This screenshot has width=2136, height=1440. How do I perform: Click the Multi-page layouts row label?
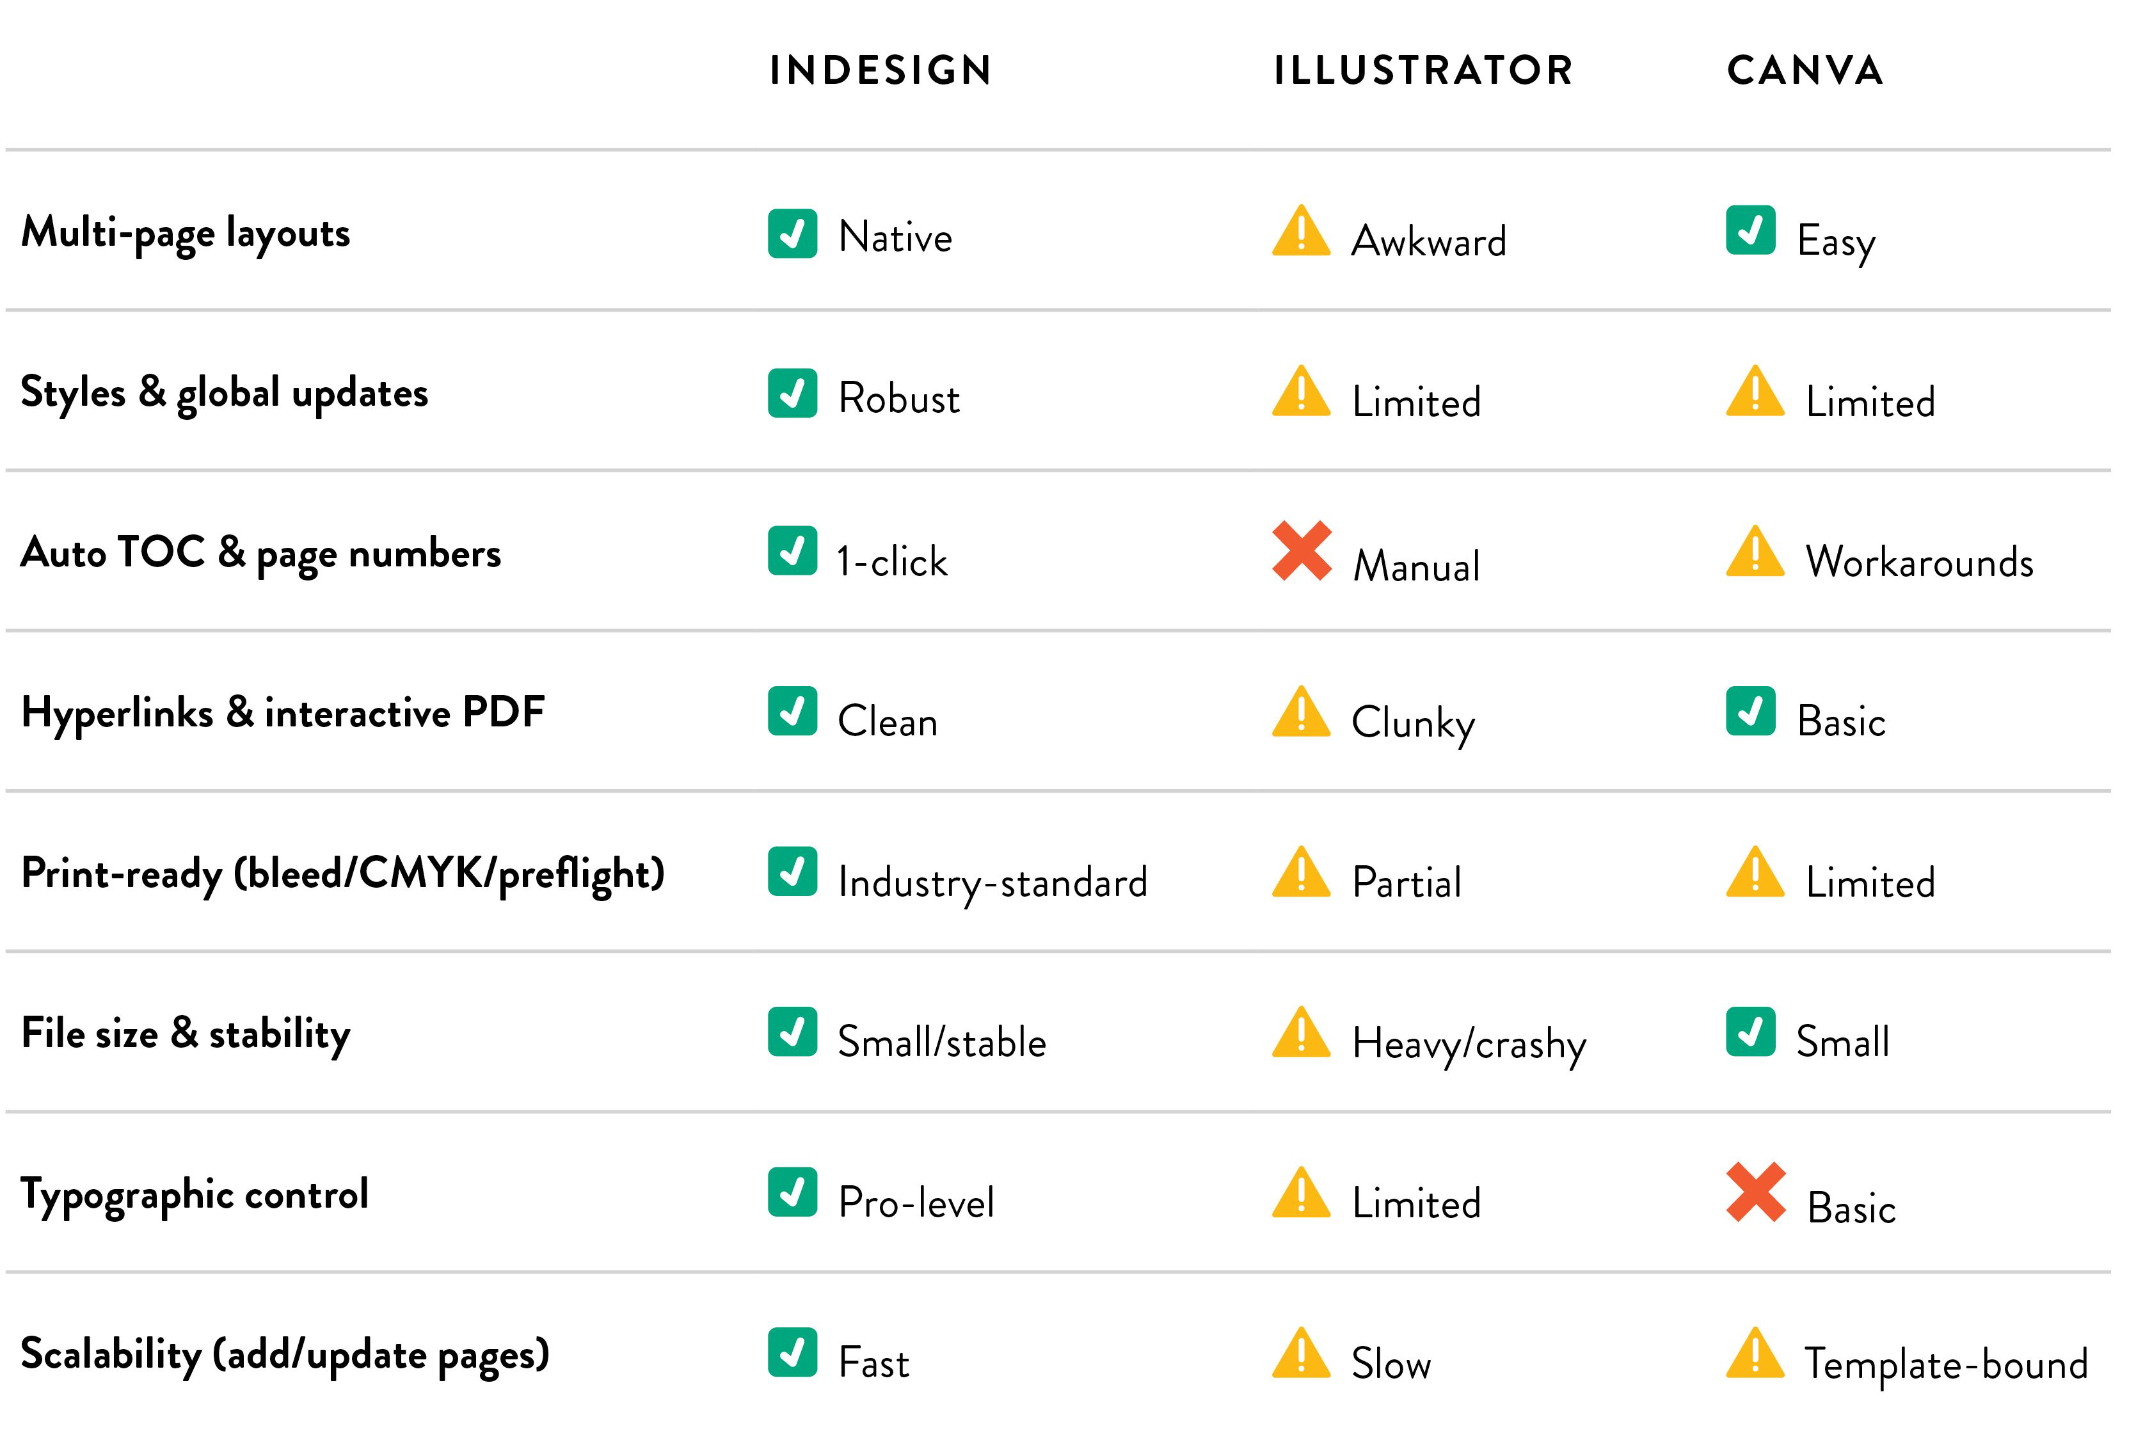pos(186,234)
